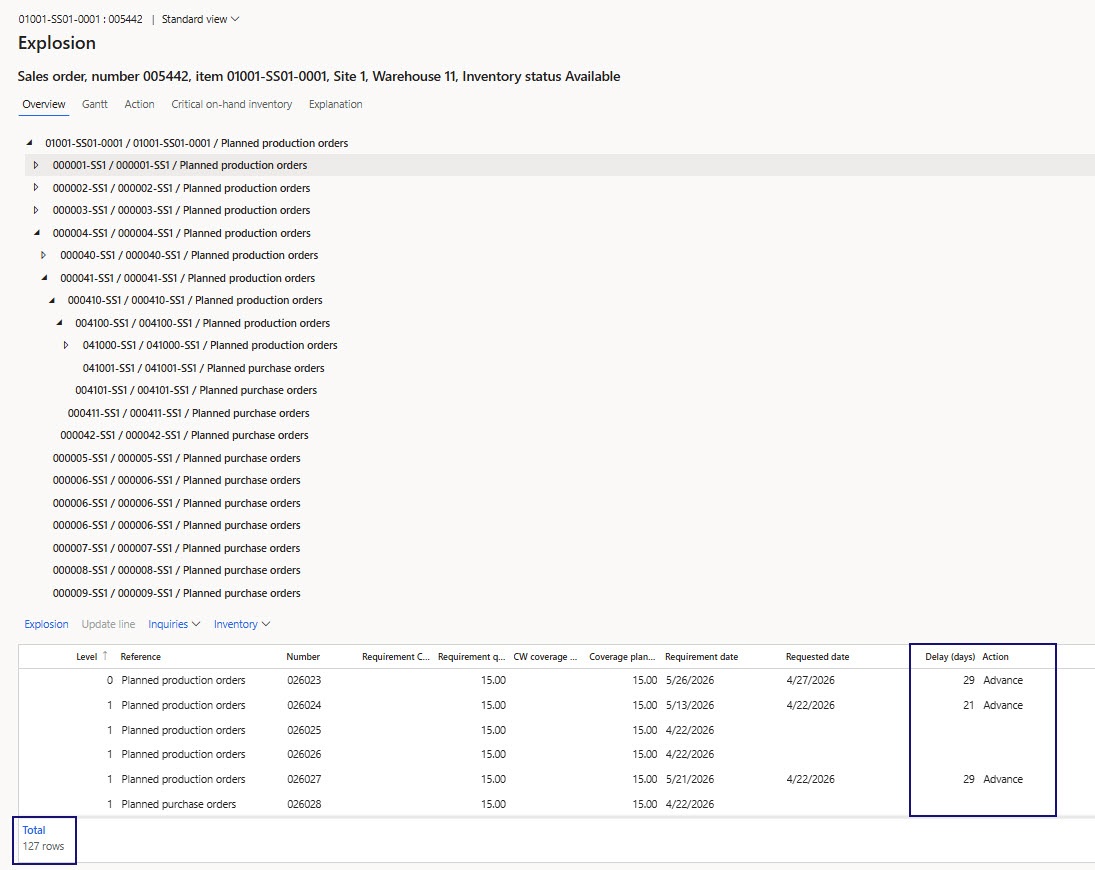Click the Explosion button above the grid
The width and height of the screenshot is (1095, 870).
(x=46, y=624)
